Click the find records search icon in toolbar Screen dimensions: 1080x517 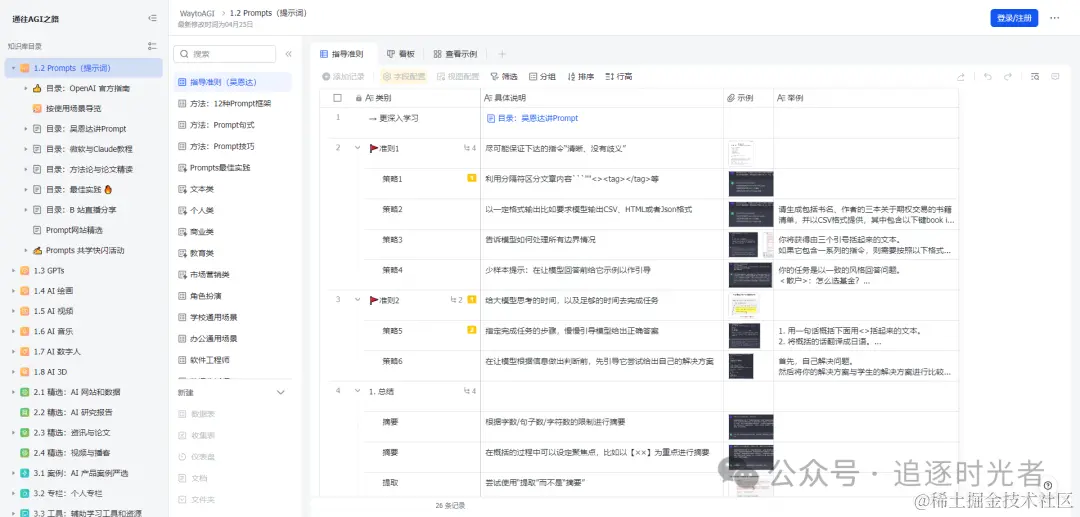pos(1035,77)
